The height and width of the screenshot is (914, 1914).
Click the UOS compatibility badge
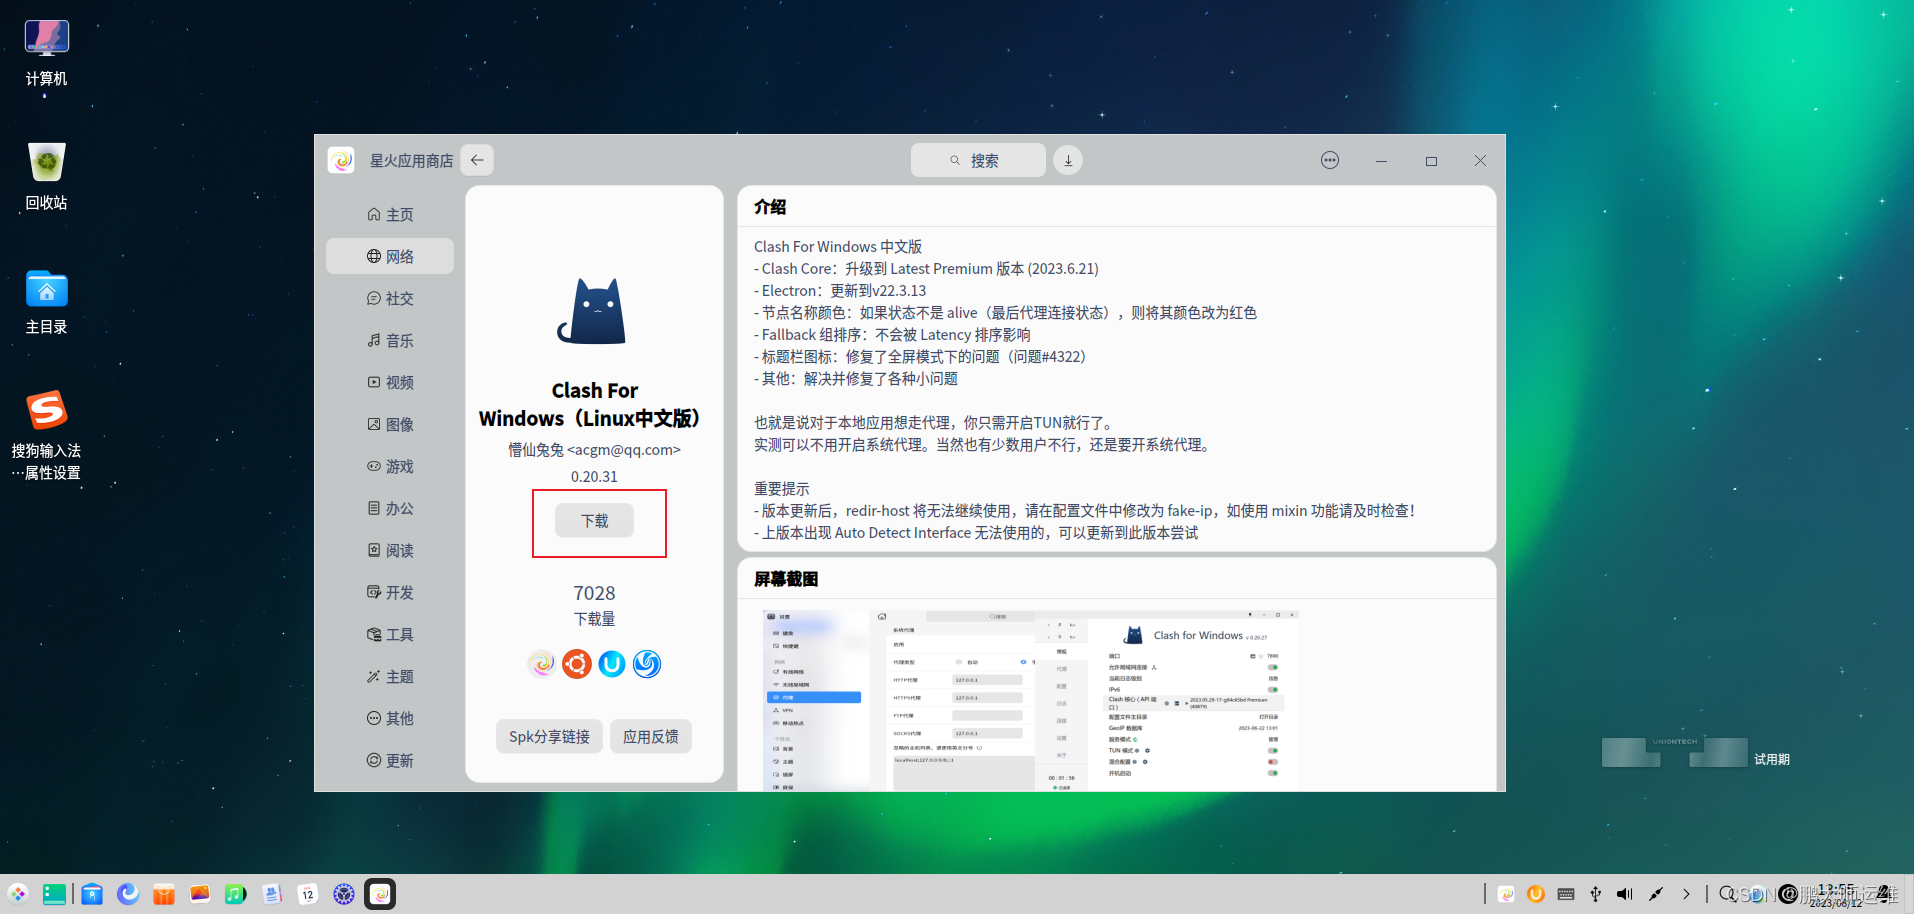coord(612,663)
